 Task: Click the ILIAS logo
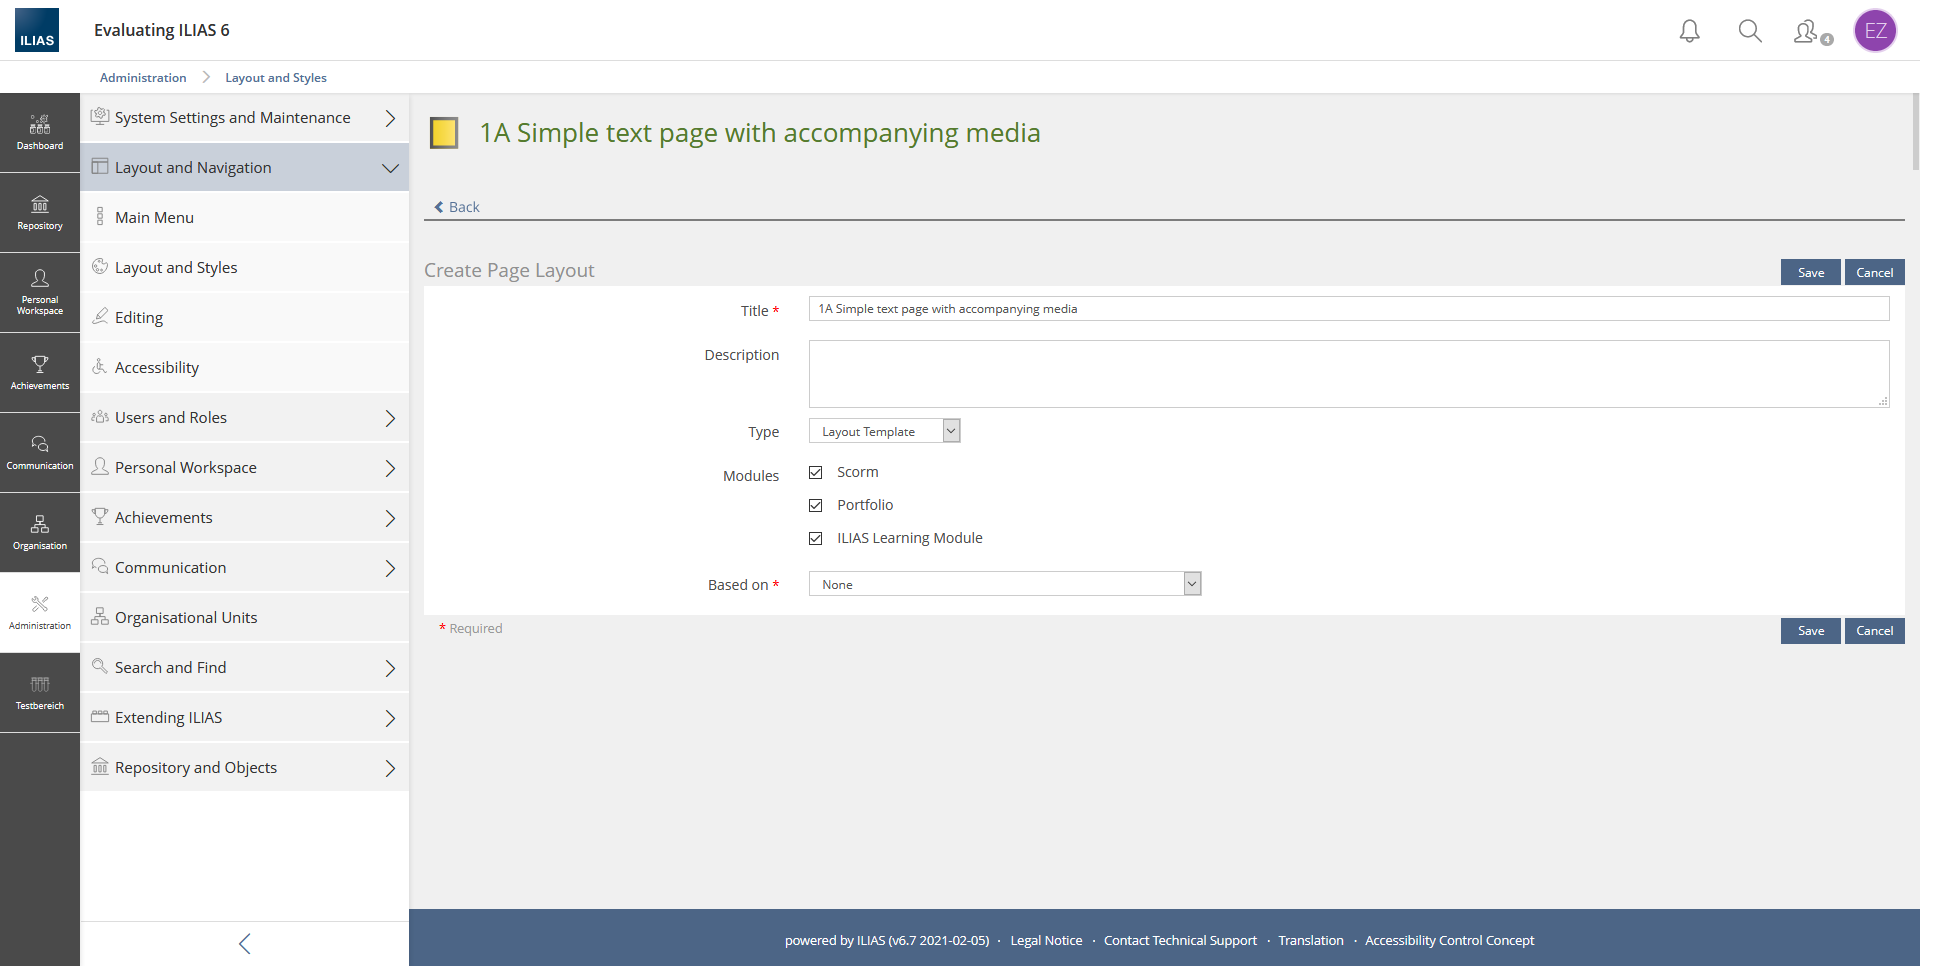(37, 30)
